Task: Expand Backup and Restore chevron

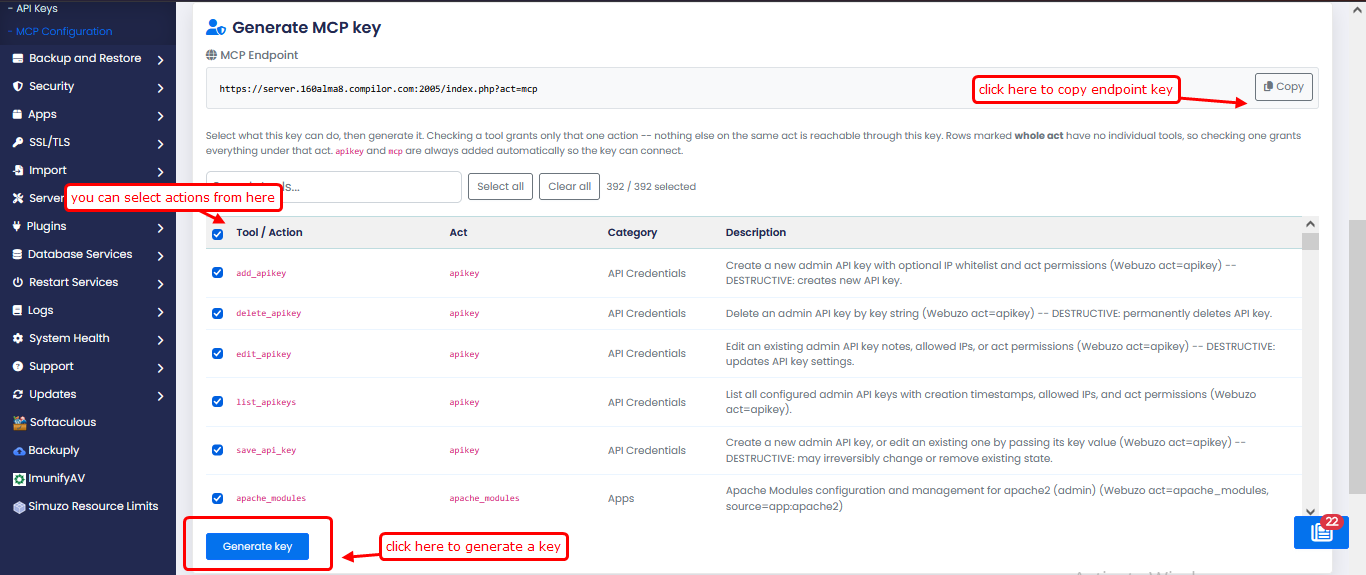Action: pos(161,60)
